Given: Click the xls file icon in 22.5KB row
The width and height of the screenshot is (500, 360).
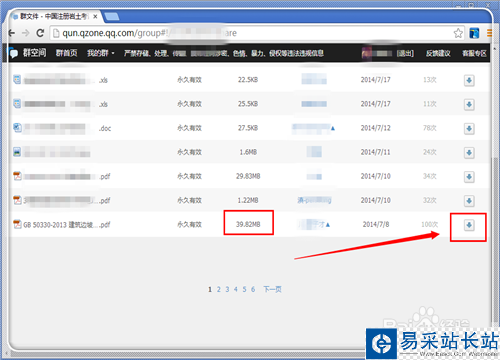Looking at the screenshot, I should [17, 79].
